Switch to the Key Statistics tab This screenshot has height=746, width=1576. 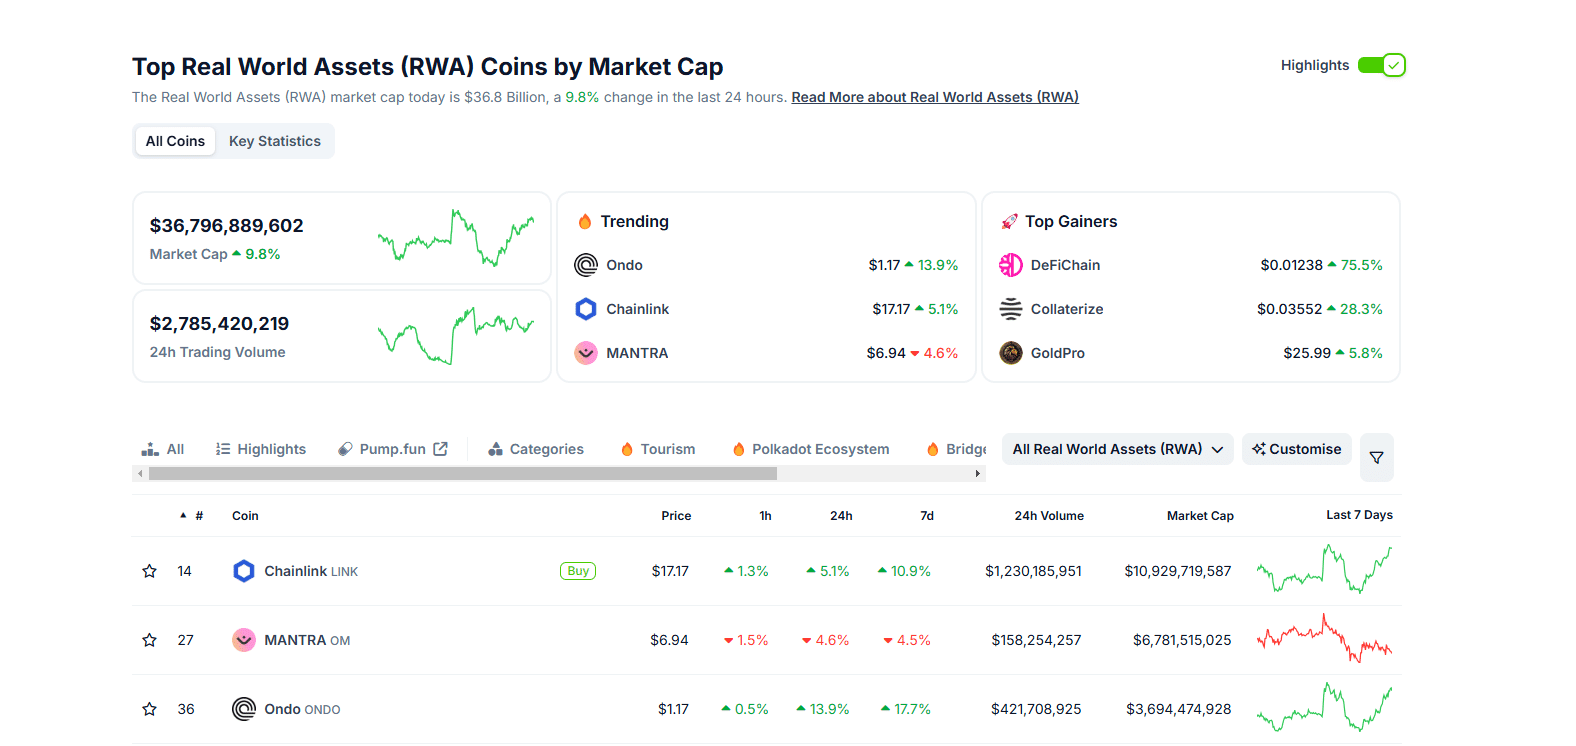[275, 141]
